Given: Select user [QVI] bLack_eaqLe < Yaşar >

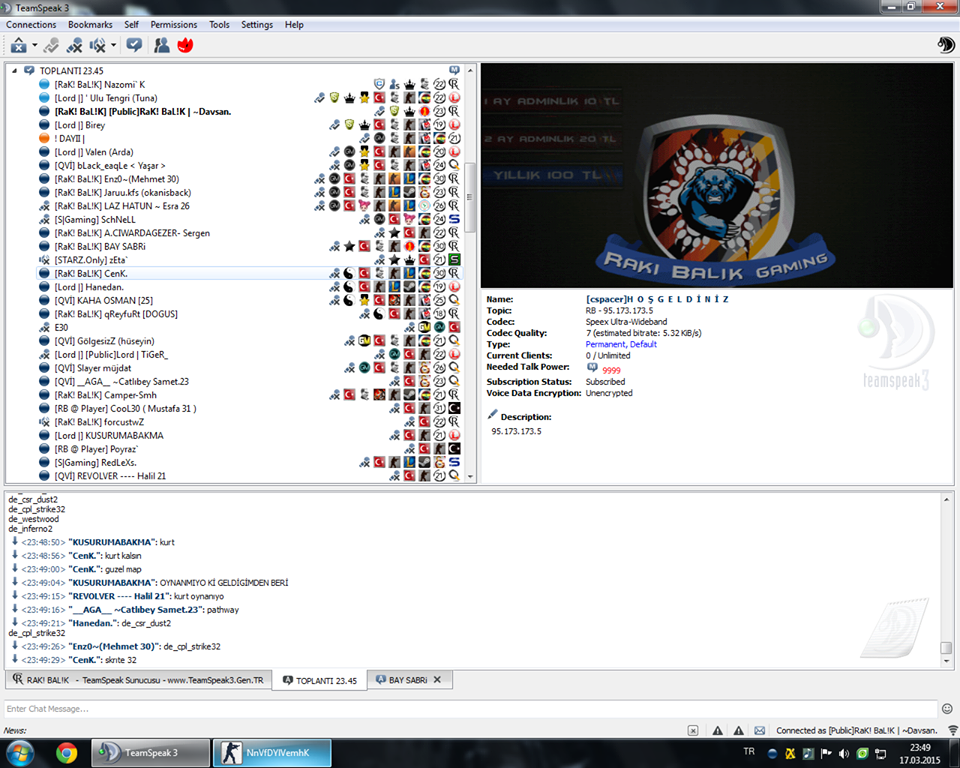Looking at the screenshot, I should coord(110,165).
